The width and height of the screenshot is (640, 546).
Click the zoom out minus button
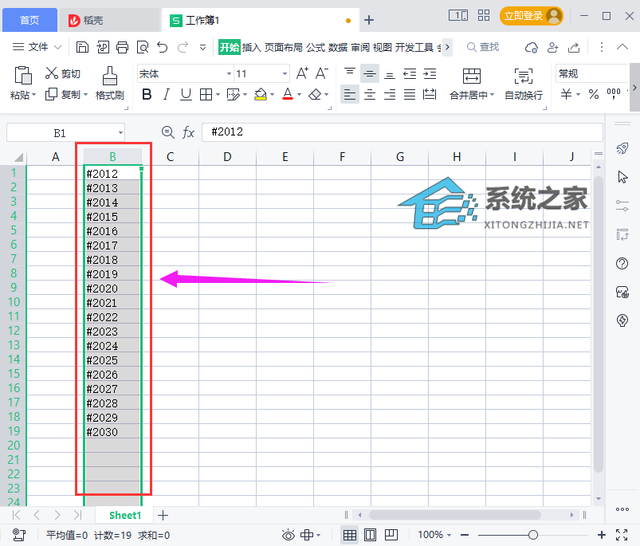click(x=464, y=535)
